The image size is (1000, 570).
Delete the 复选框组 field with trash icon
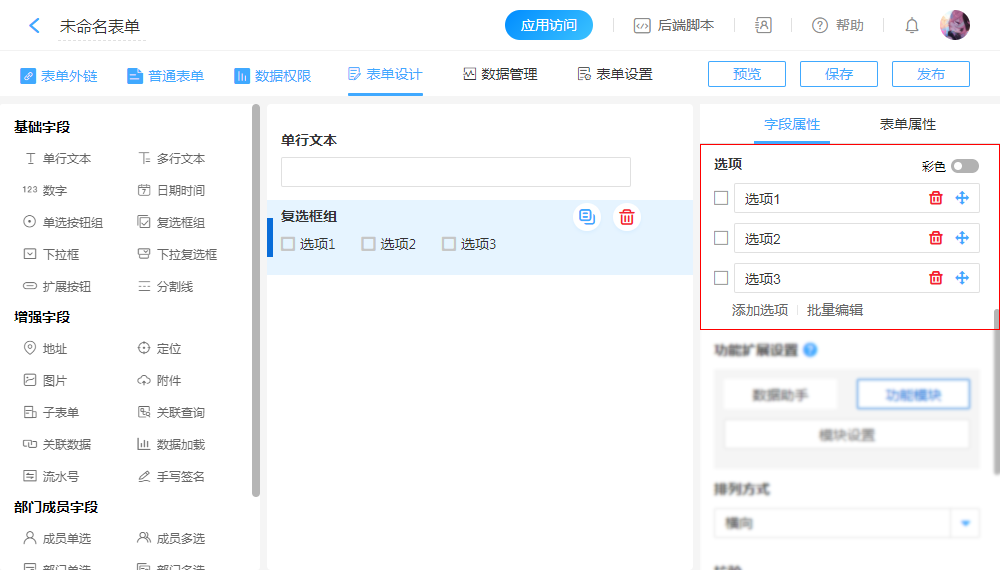[627, 216]
